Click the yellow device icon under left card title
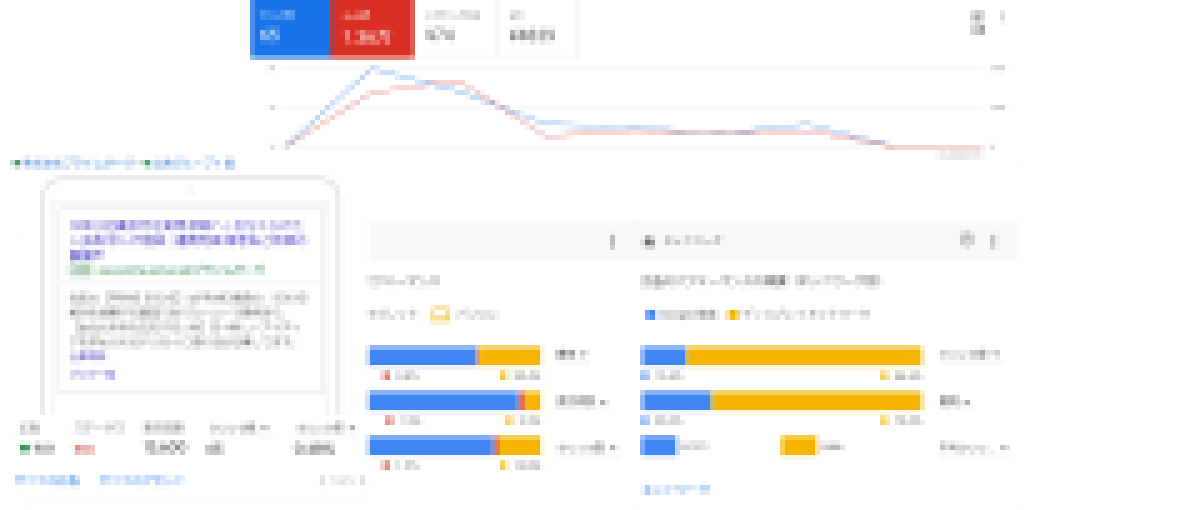Viewport: 1200px width, 510px height. tap(440, 314)
